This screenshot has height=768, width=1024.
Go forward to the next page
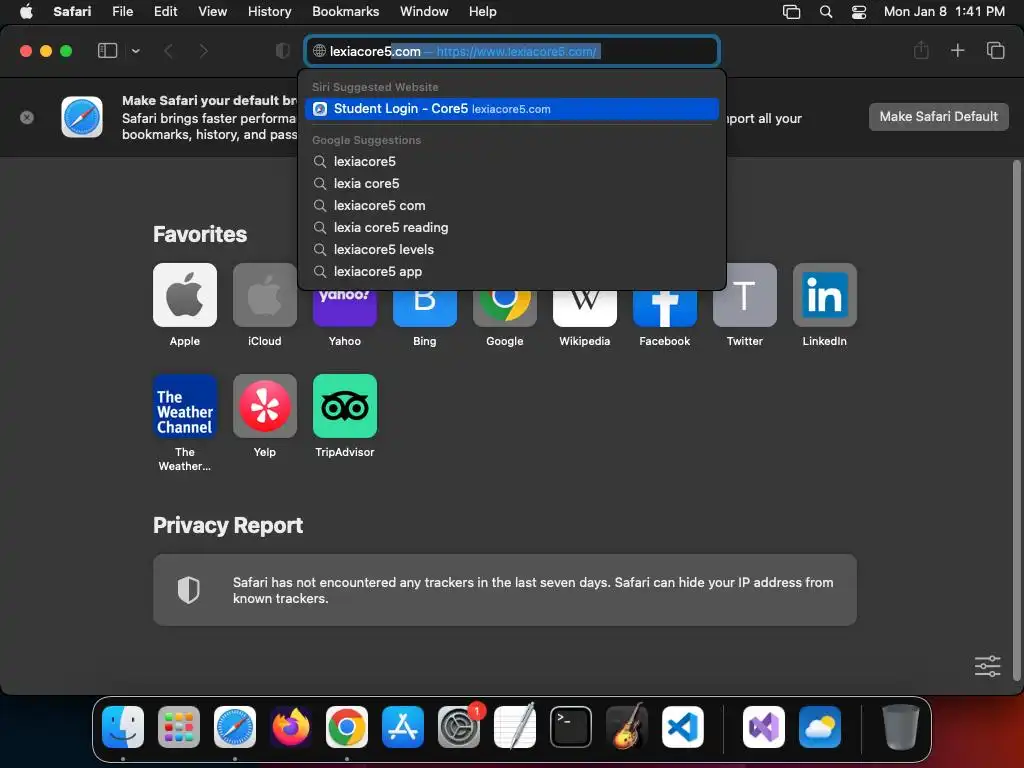coord(203,51)
